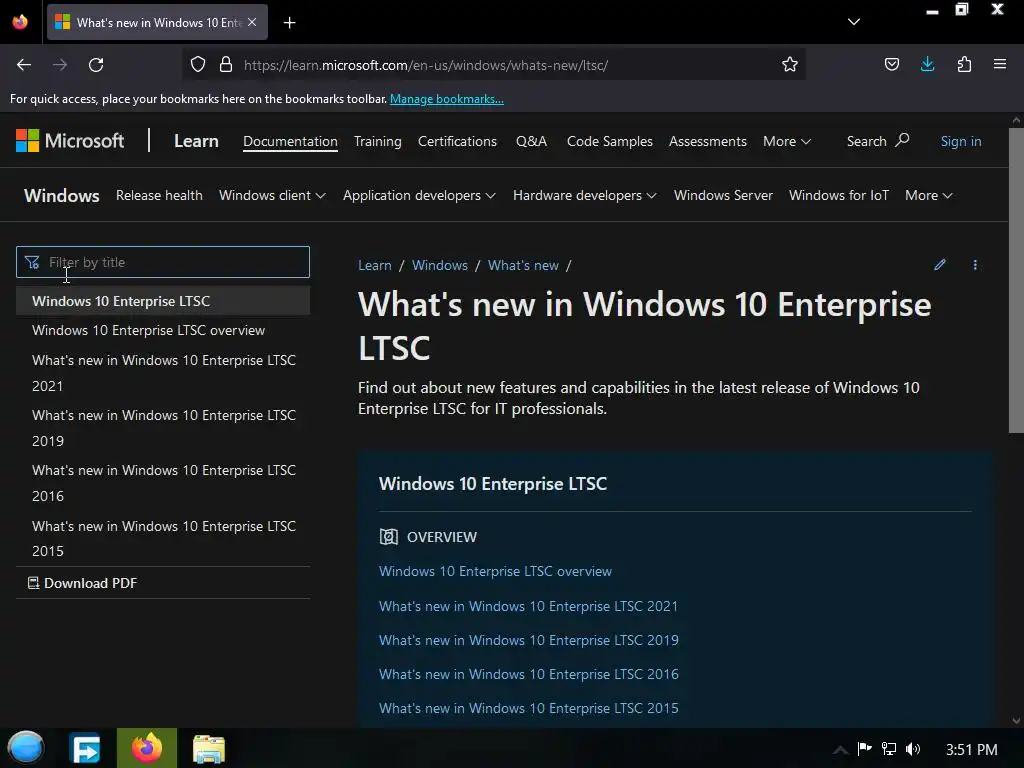
Task: Click the Windows product heading link
Action: click(x=61, y=195)
